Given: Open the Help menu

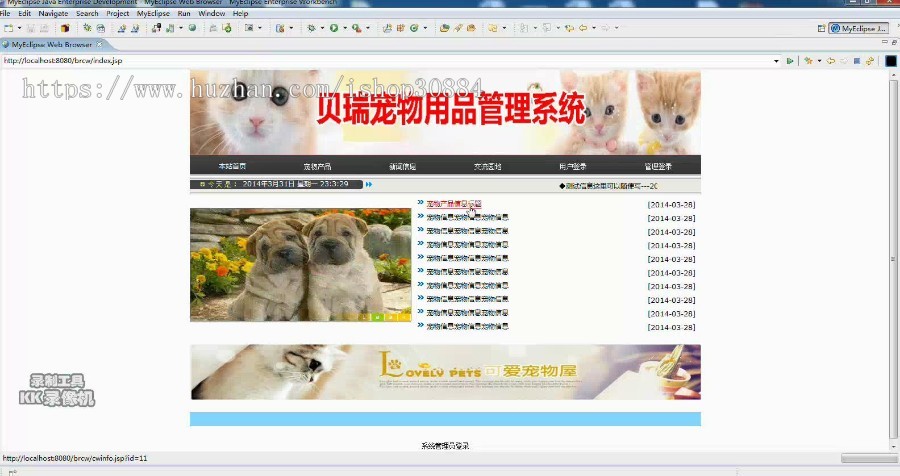Looking at the screenshot, I should point(240,13).
